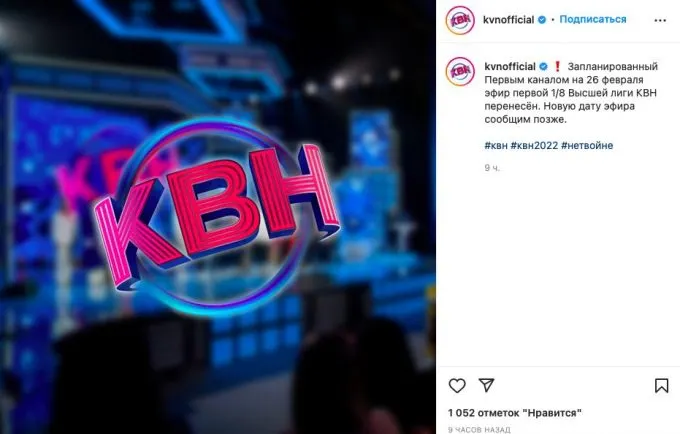Select the 9 ч. timestamp under the caption
This screenshot has width=680, height=434.
(x=492, y=168)
